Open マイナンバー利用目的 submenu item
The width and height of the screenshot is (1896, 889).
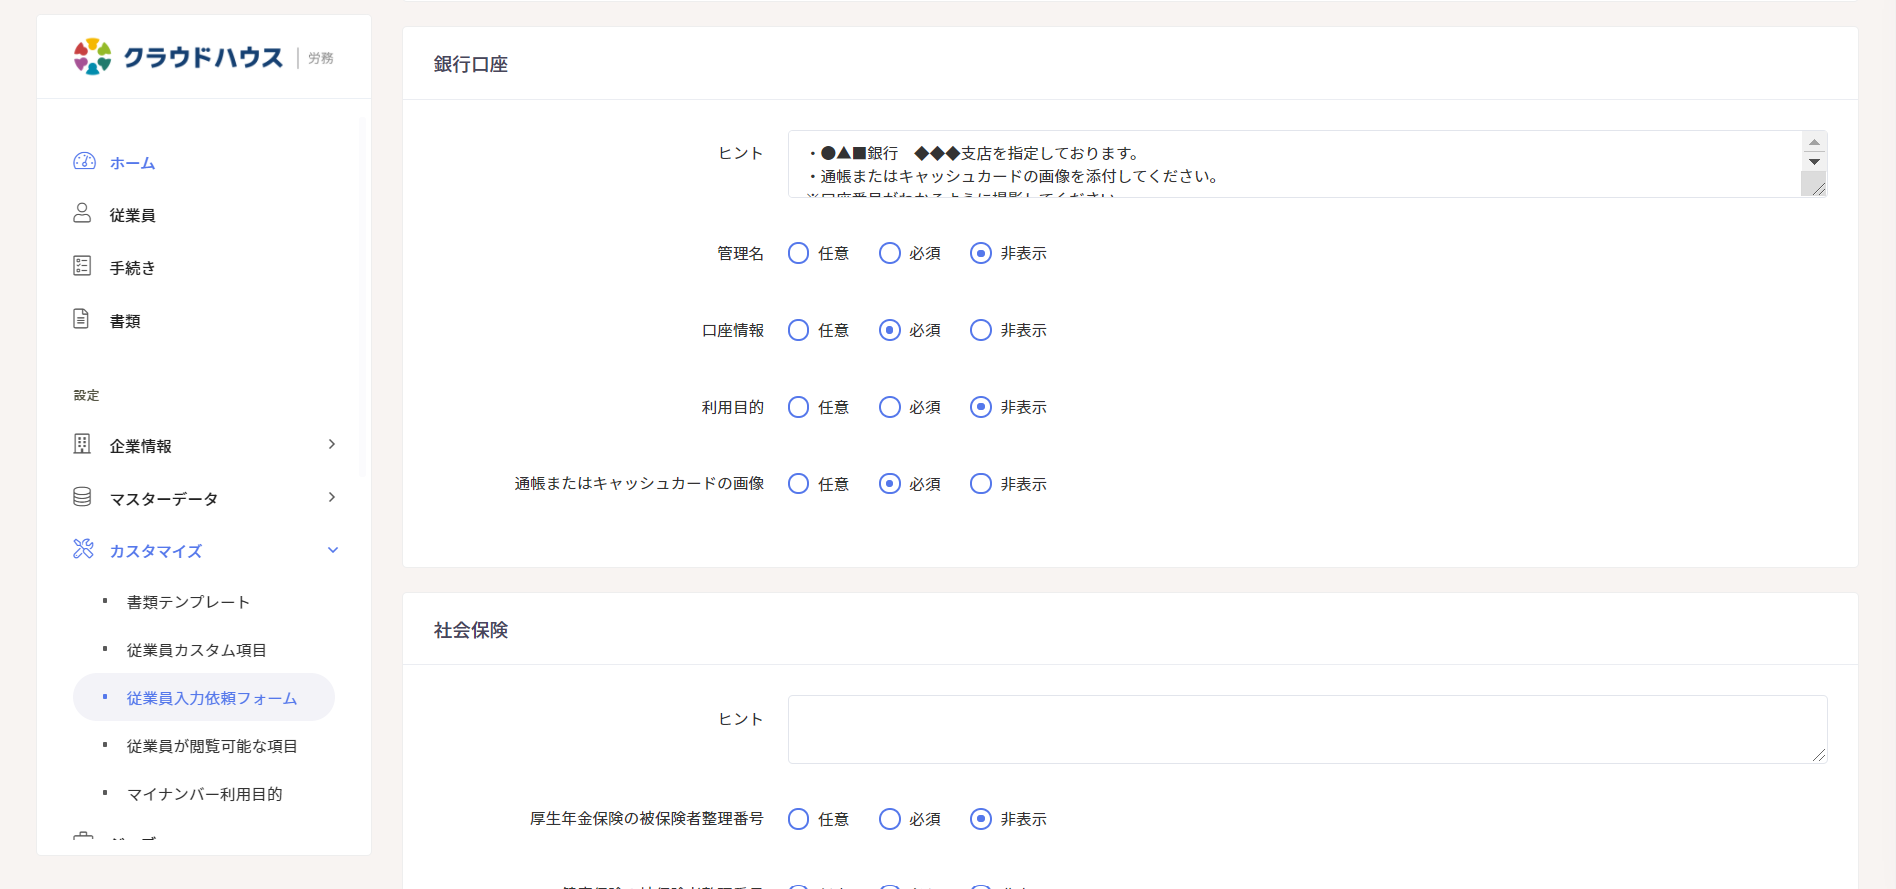[204, 794]
